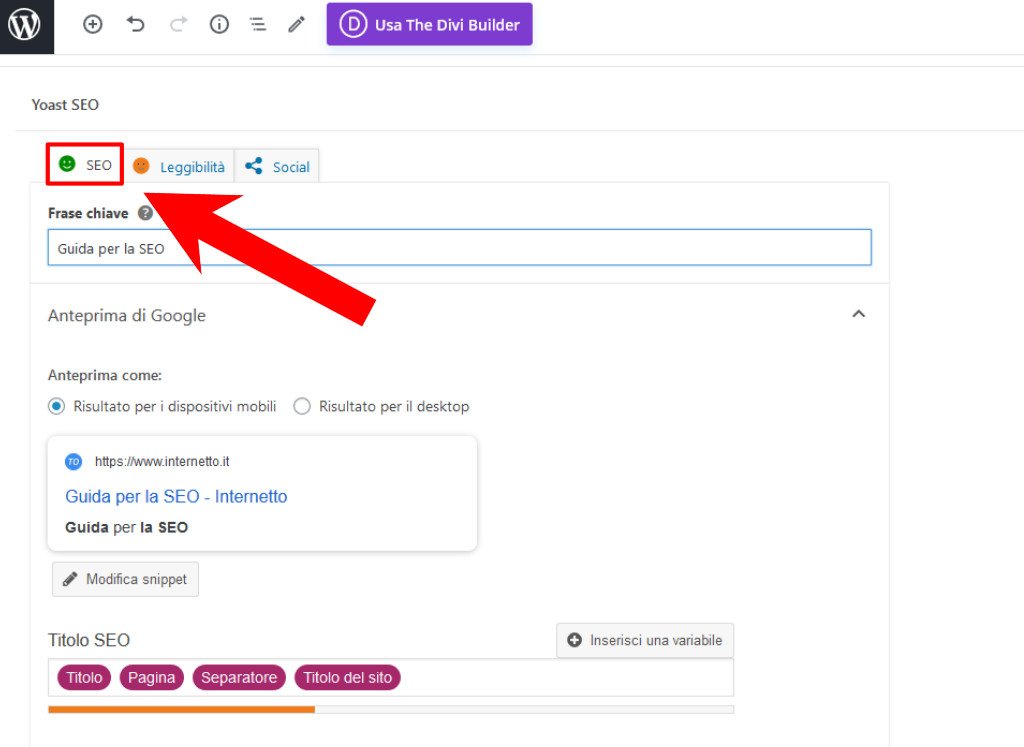The height and width of the screenshot is (747, 1024).
Task: Click Usa The Divi Builder button
Action: tap(429, 25)
